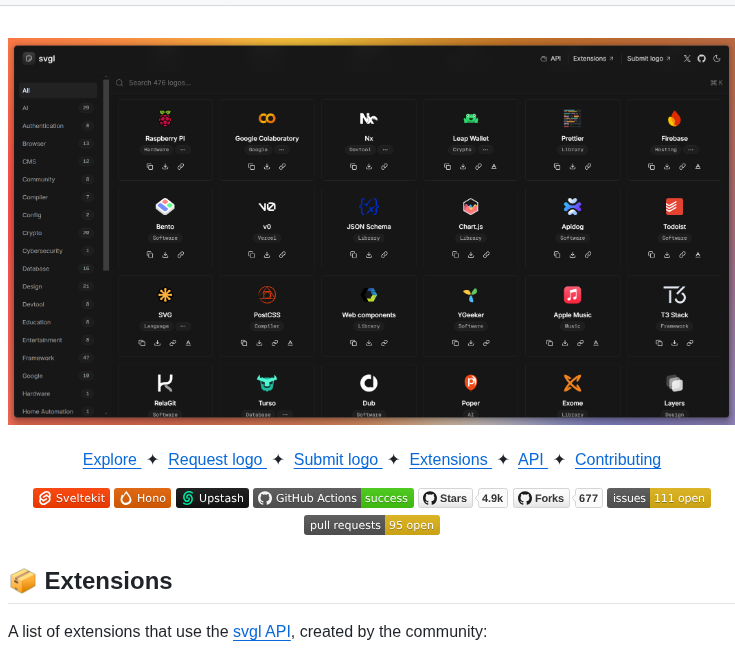Click Submit logo in the preview's top navigation
735x648 pixels.
(649, 59)
